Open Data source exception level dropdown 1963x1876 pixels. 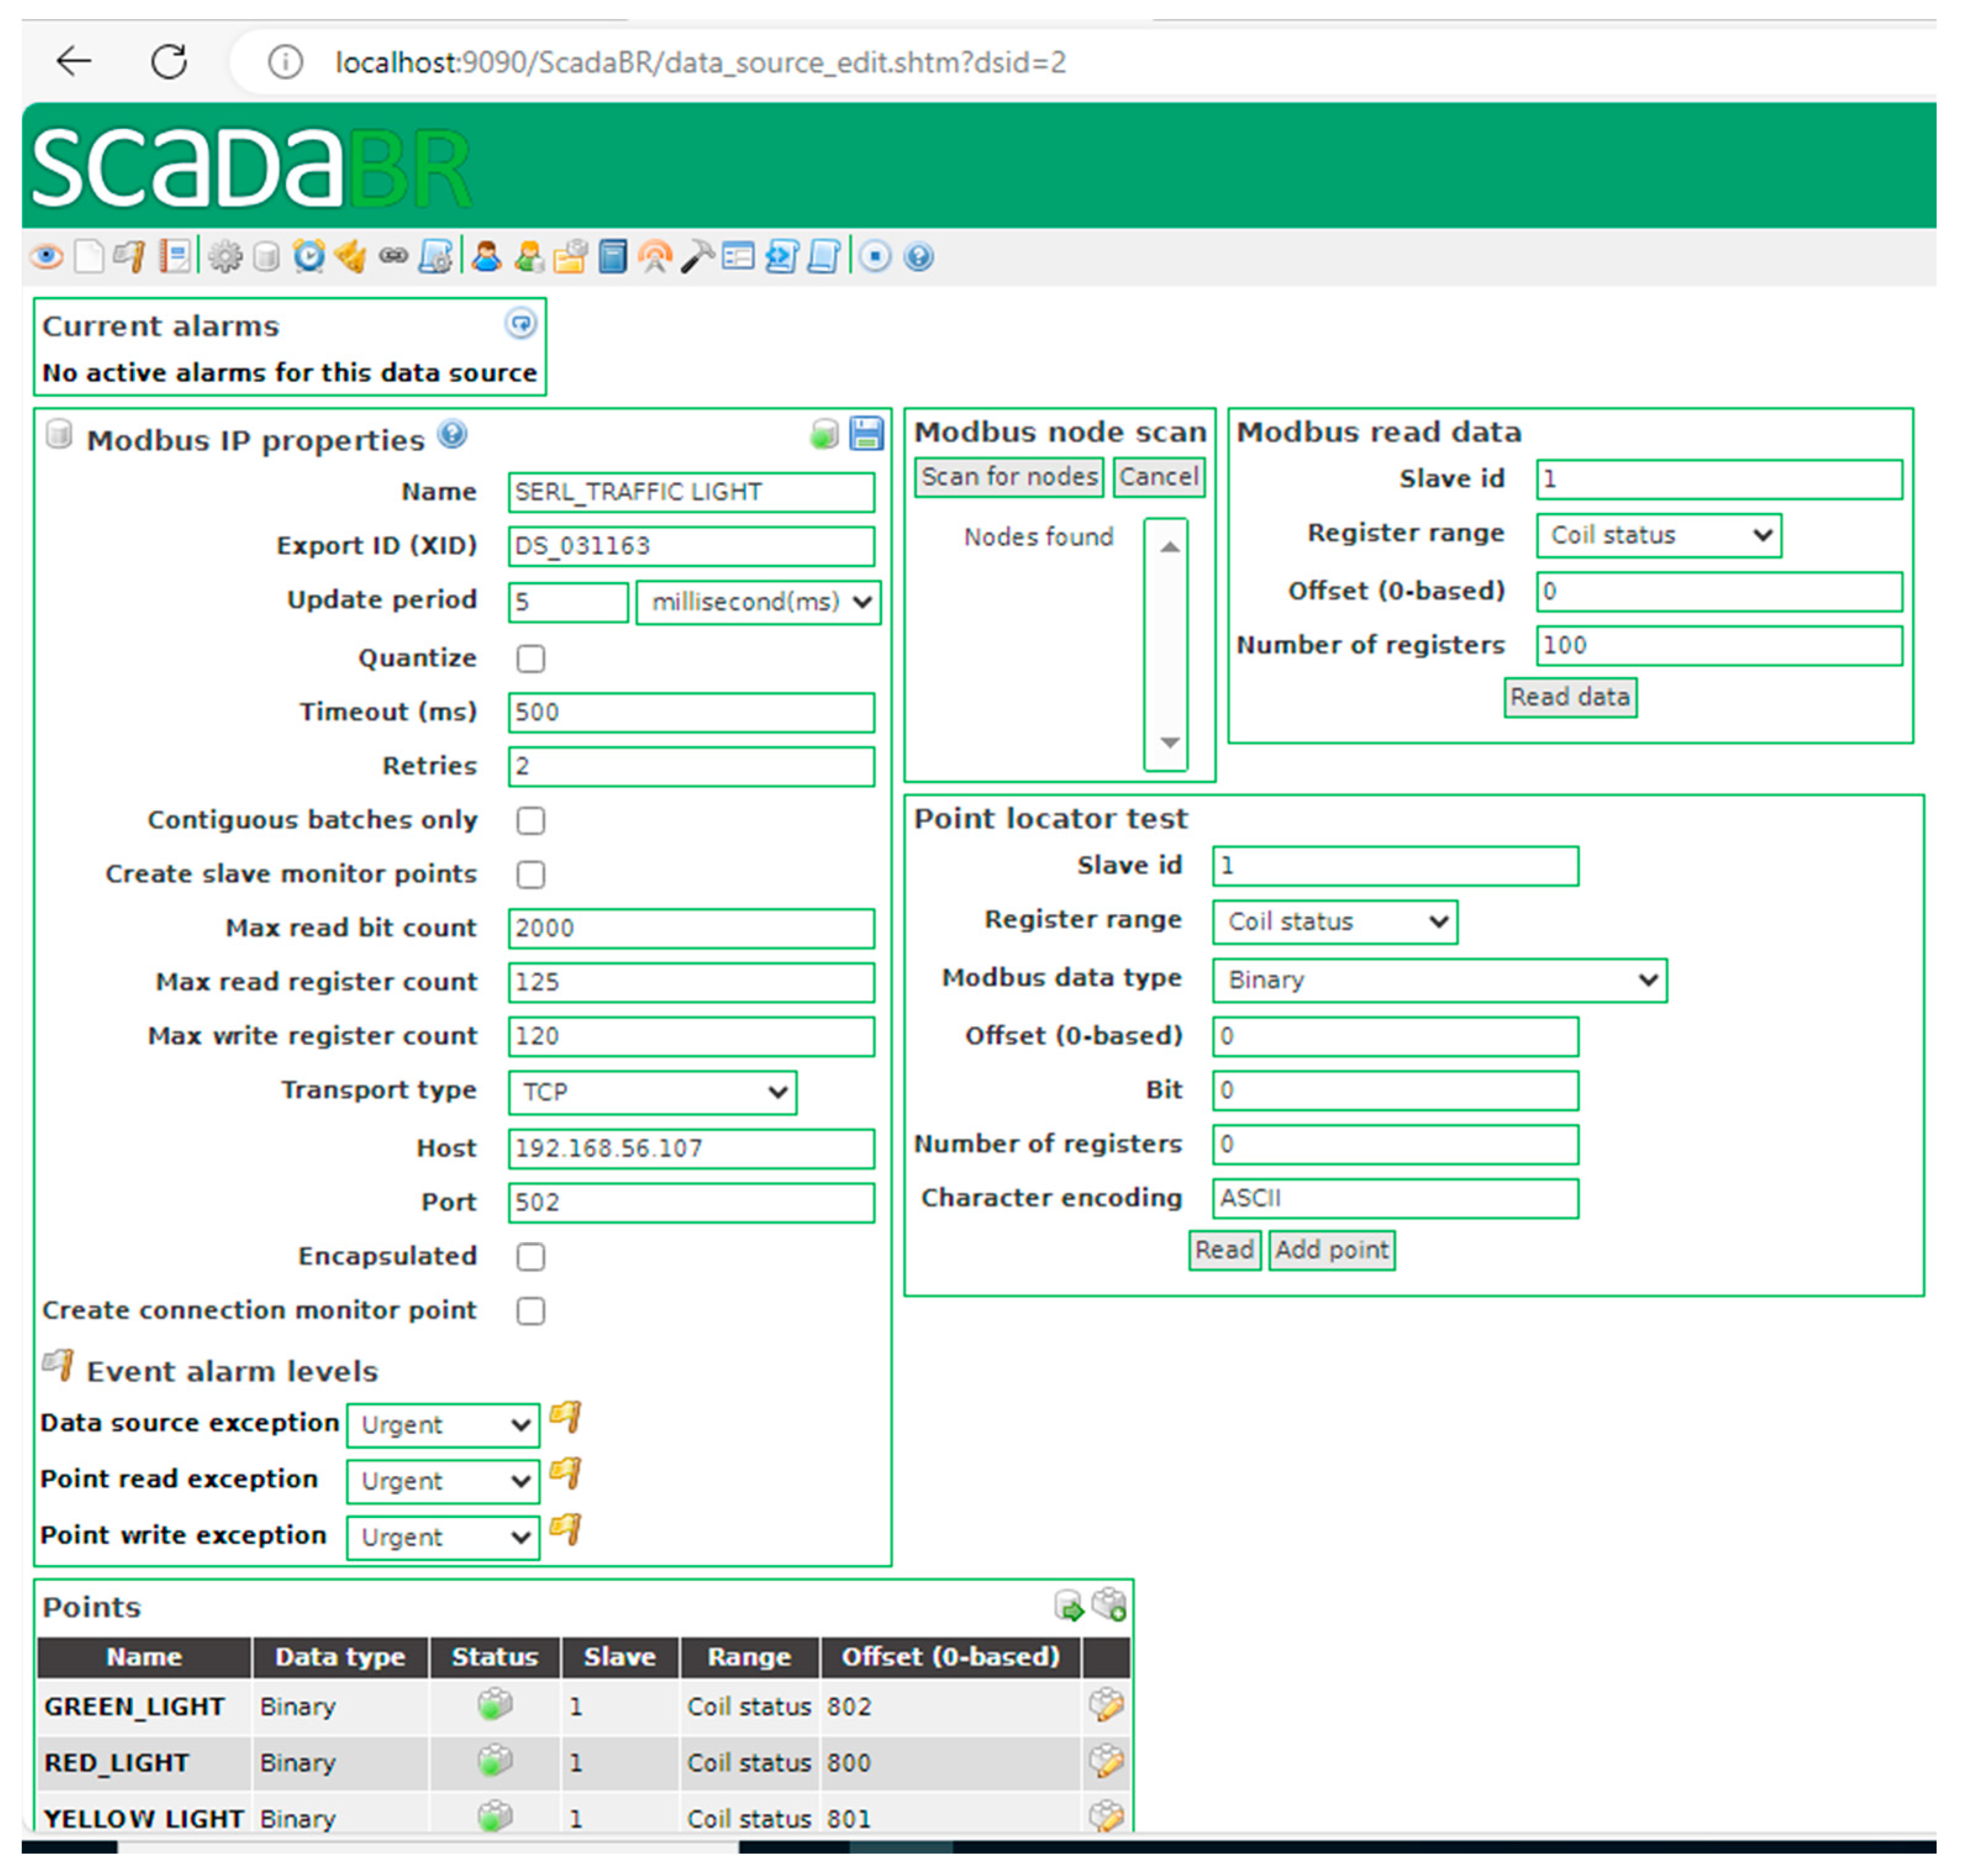pos(443,1425)
